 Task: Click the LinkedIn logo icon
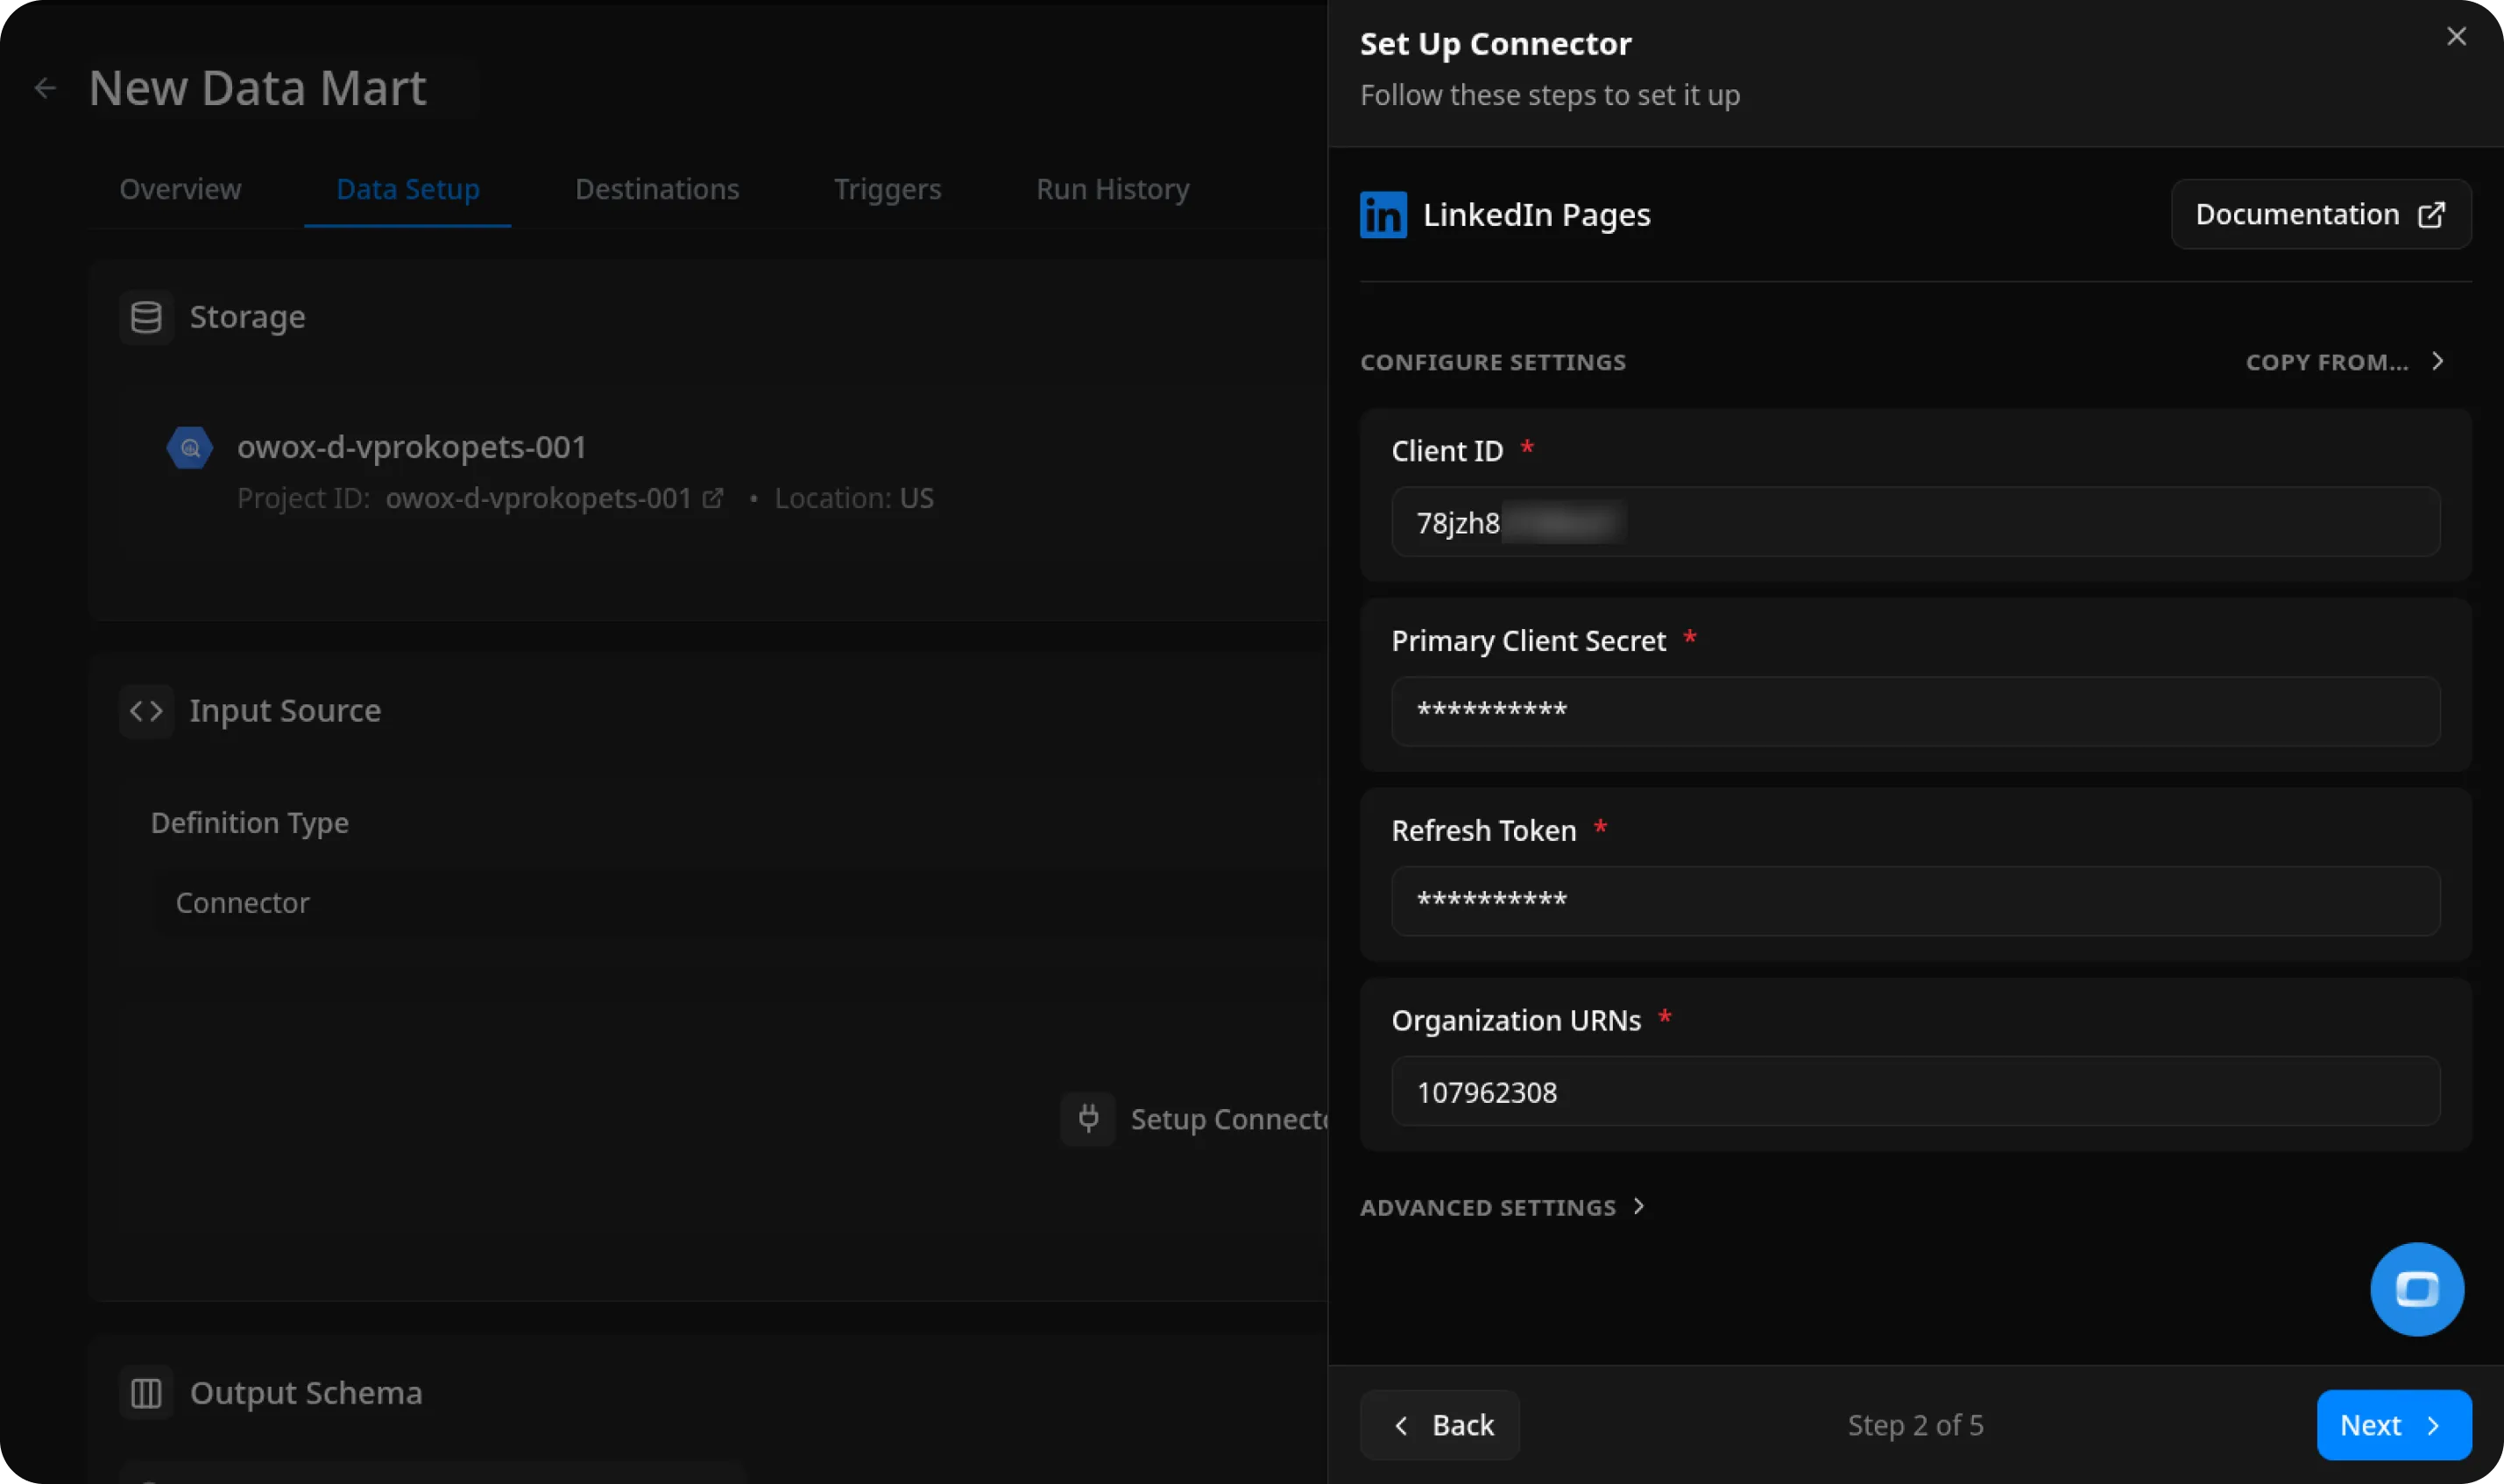coord(1383,215)
